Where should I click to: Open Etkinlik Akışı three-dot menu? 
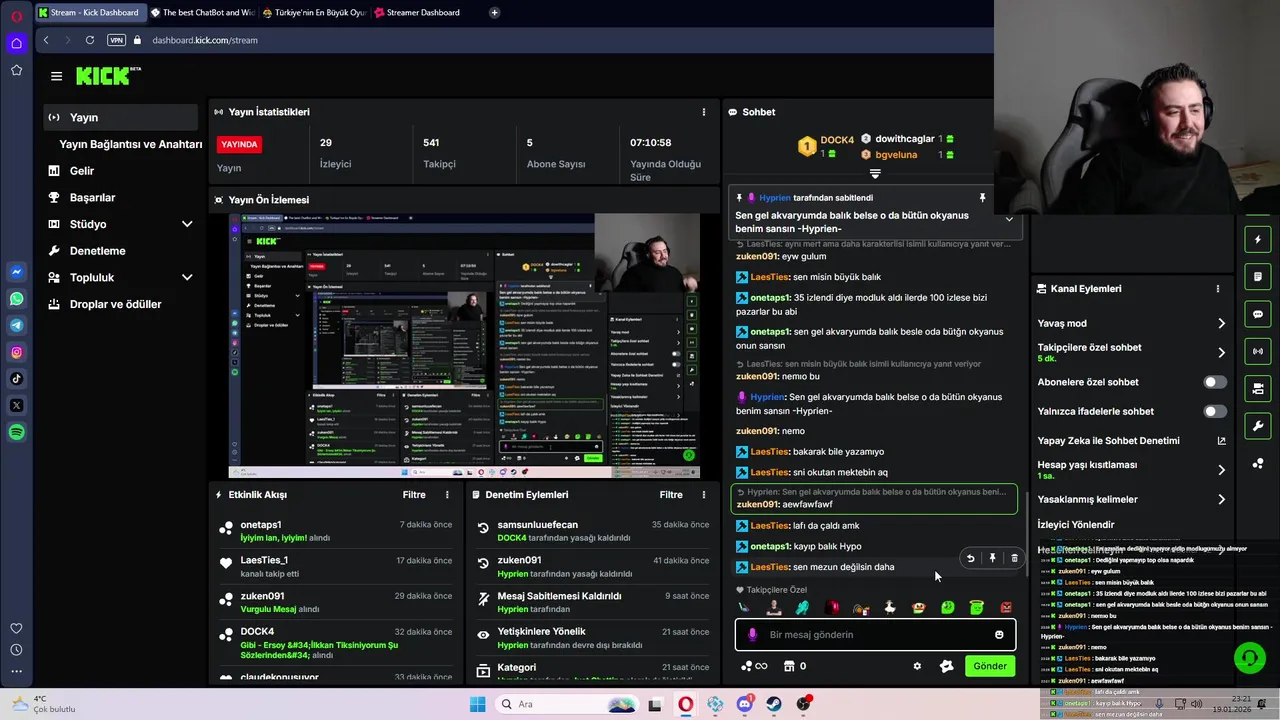point(447,495)
